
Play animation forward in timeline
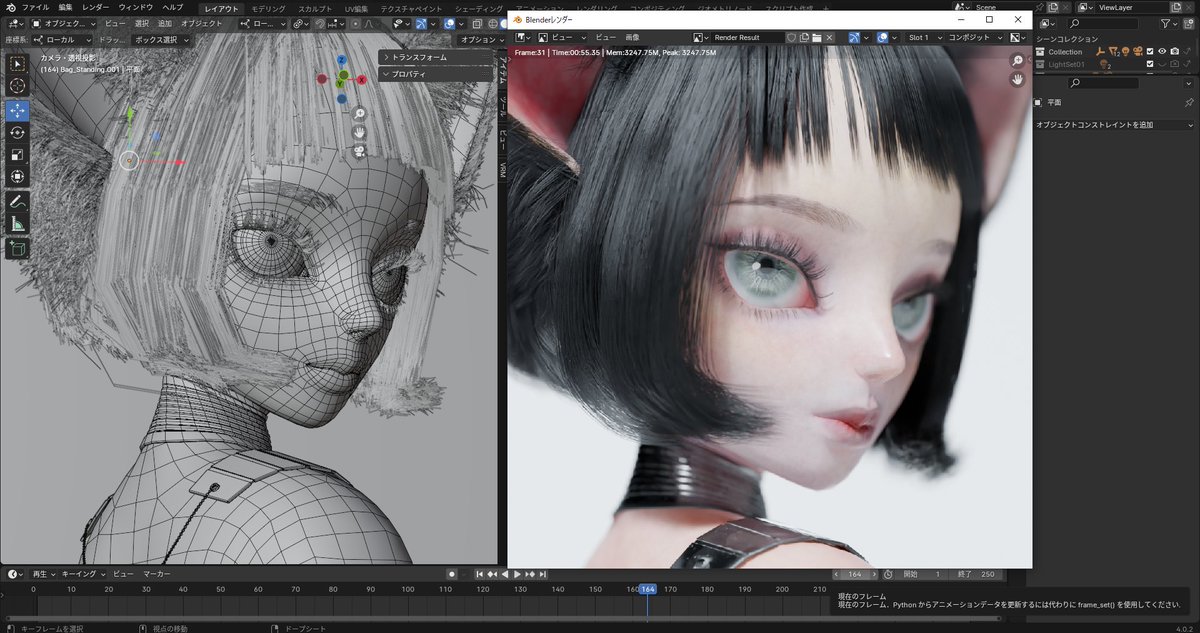point(517,574)
